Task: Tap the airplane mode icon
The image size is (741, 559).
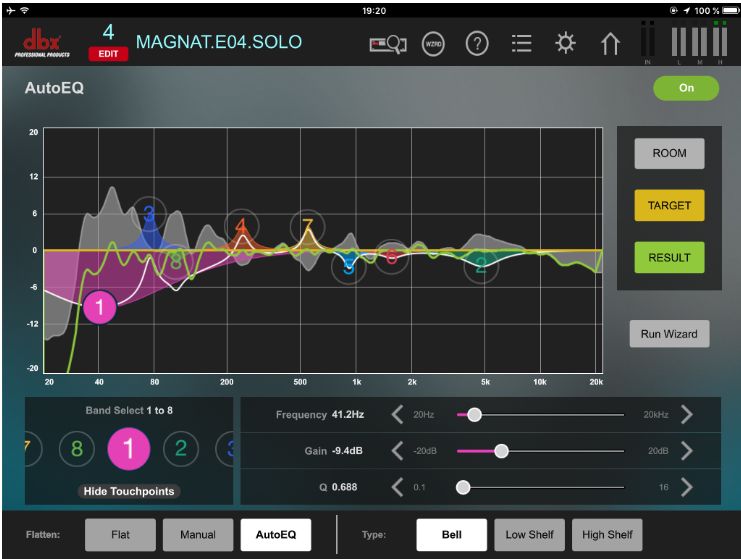Action: pos(10,10)
